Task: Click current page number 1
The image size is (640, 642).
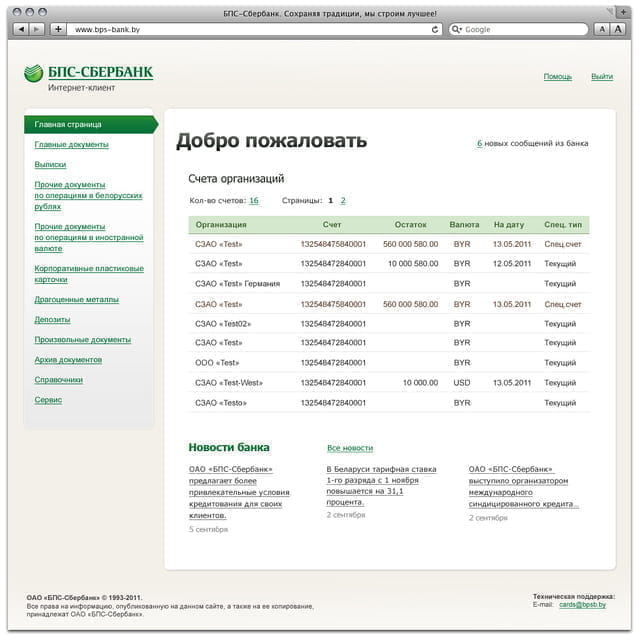Action: [330, 201]
